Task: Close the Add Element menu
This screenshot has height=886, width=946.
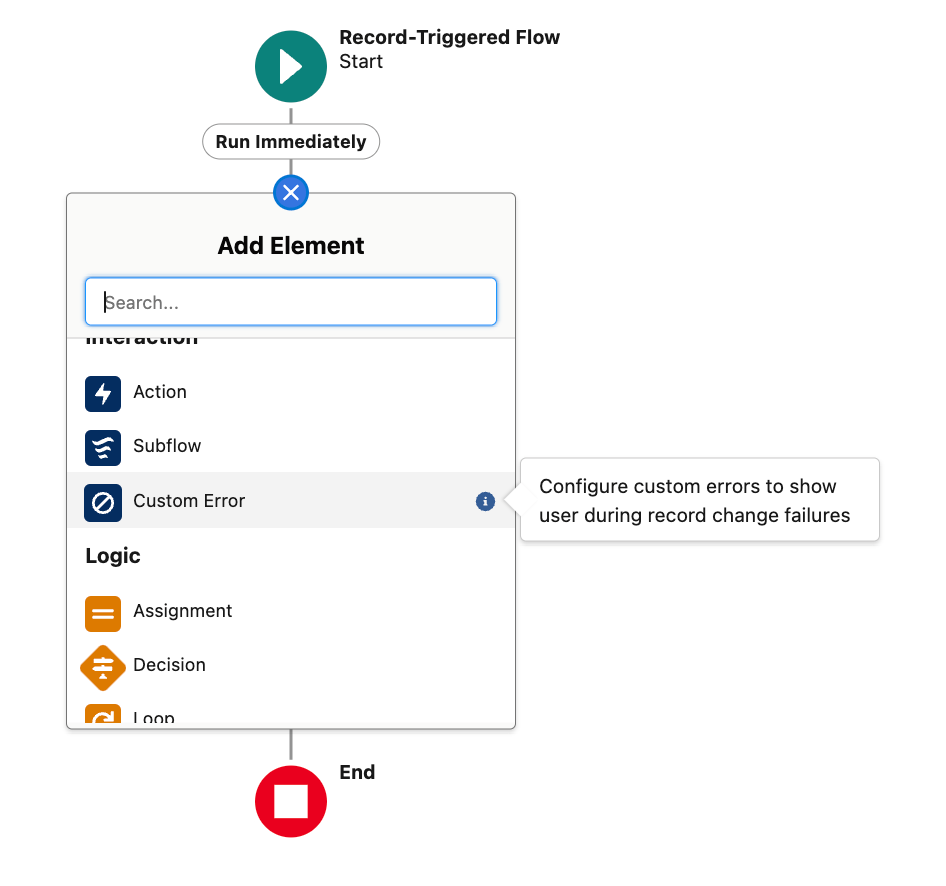Action: click(291, 192)
